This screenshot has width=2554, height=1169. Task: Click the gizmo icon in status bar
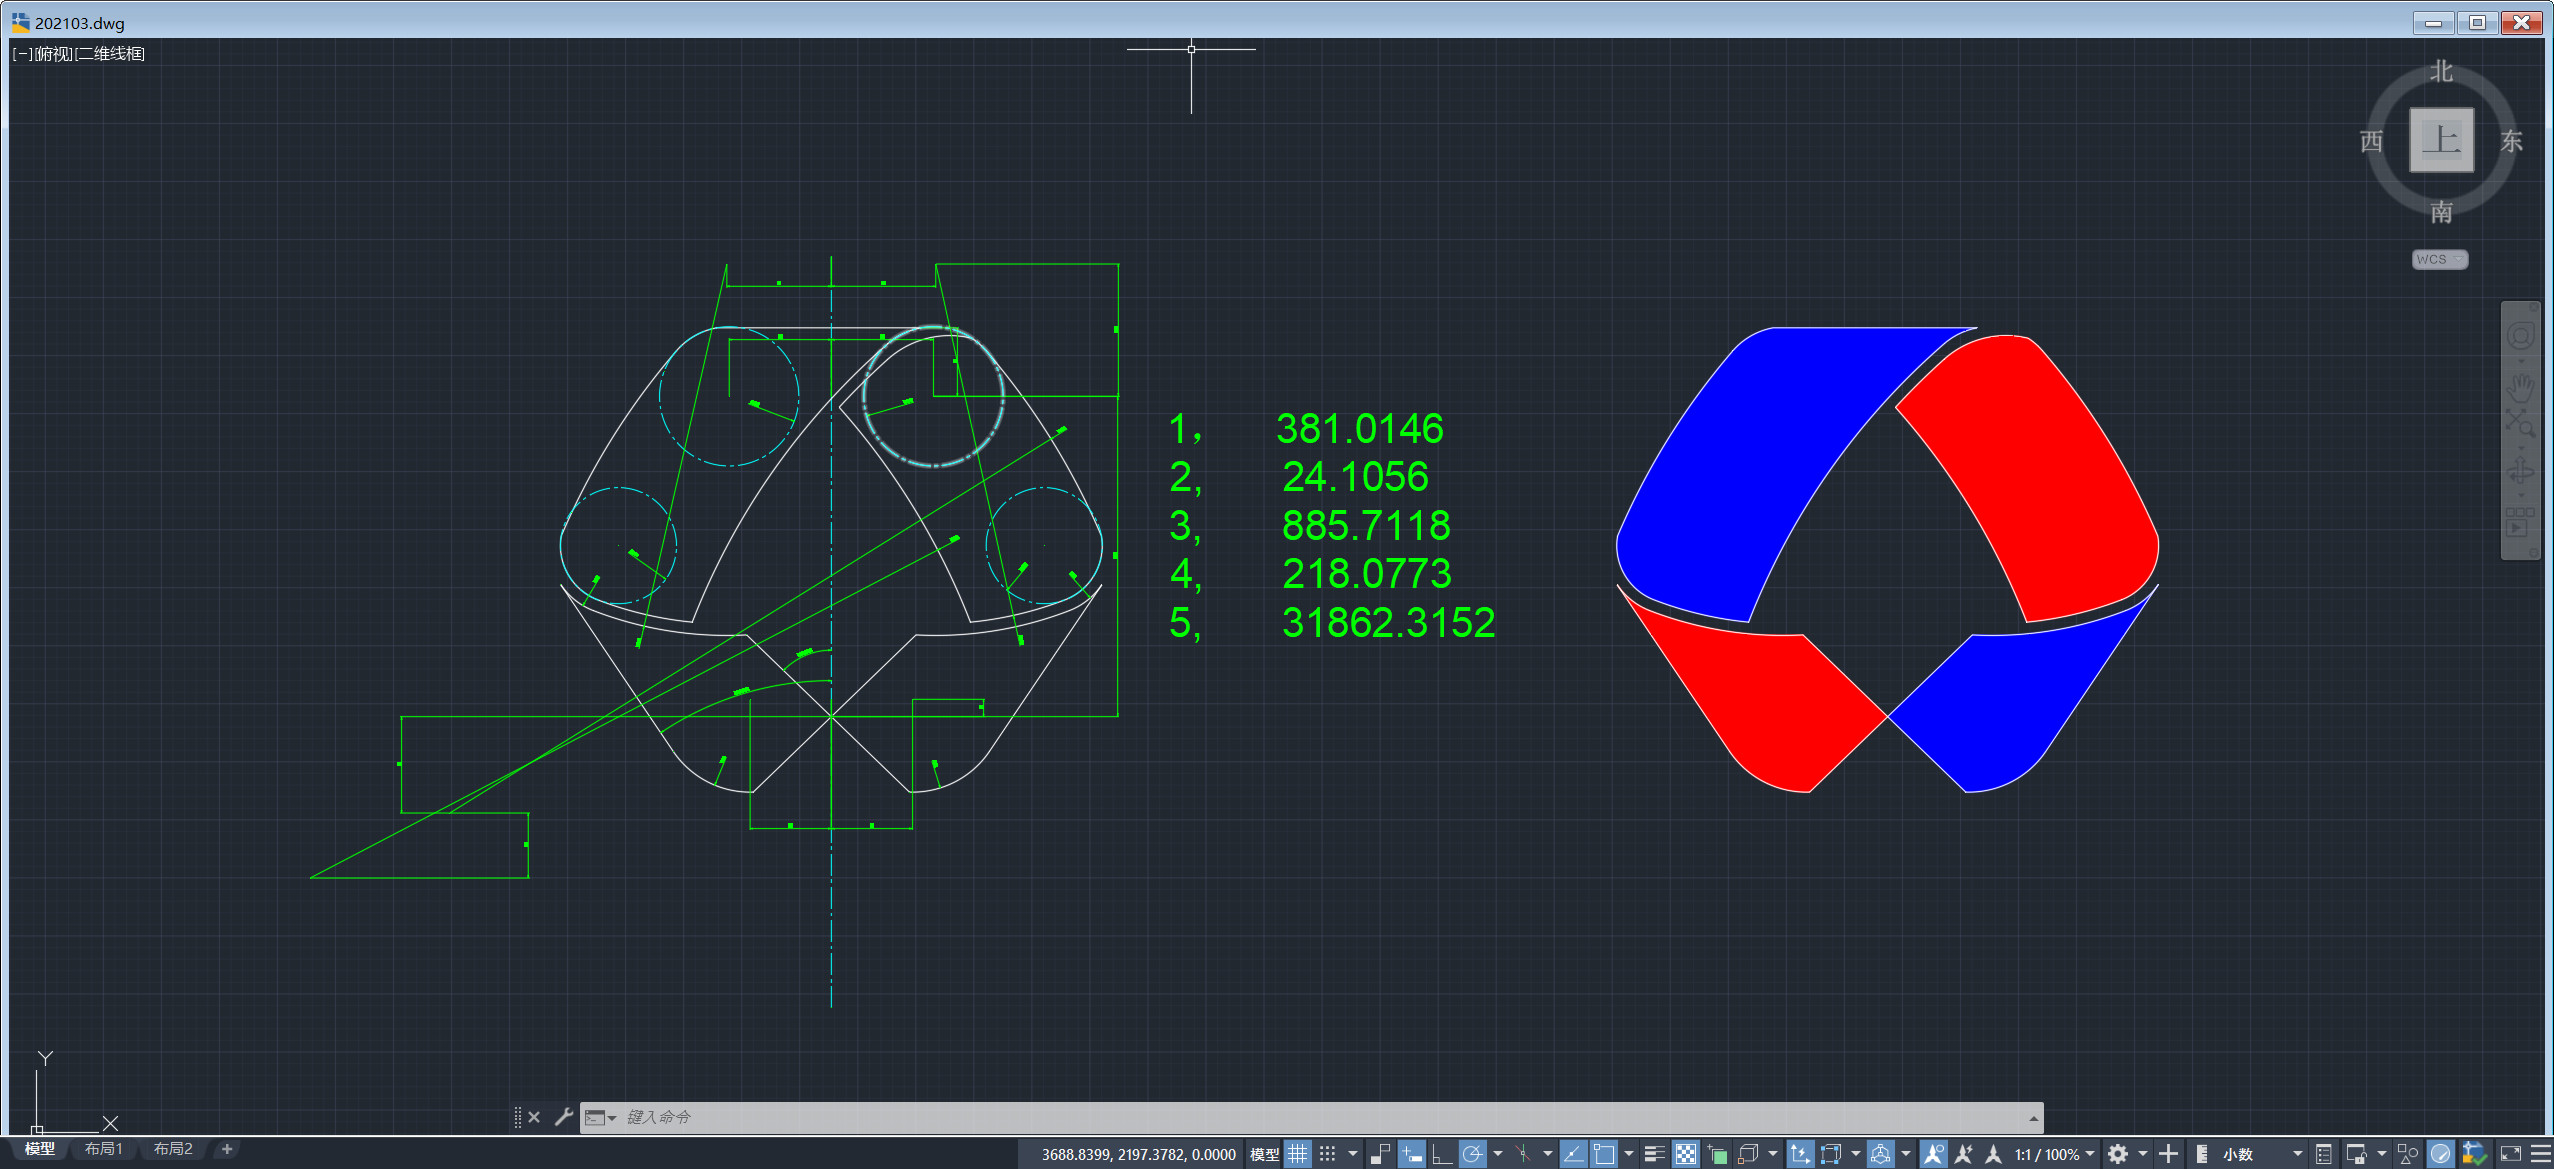(x=1881, y=1154)
